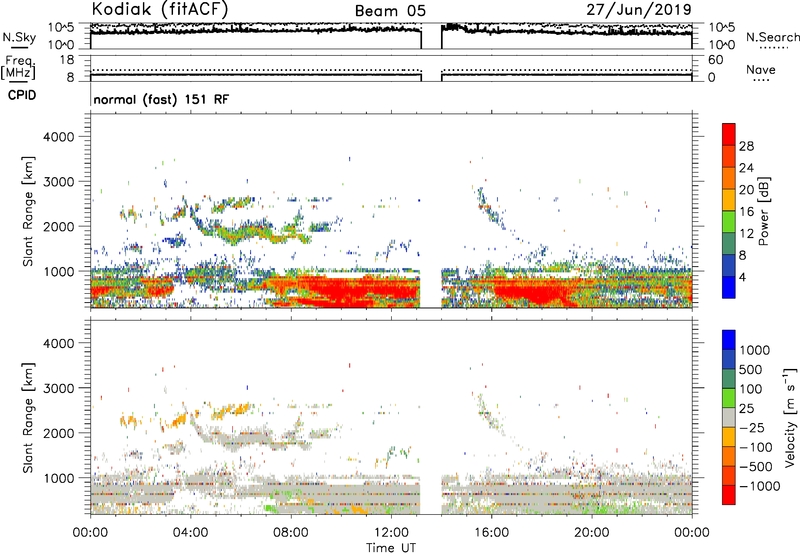Click the '-1000' label on the velocity colorbar
The width and height of the screenshot is (800, 554).
[759, 486]
